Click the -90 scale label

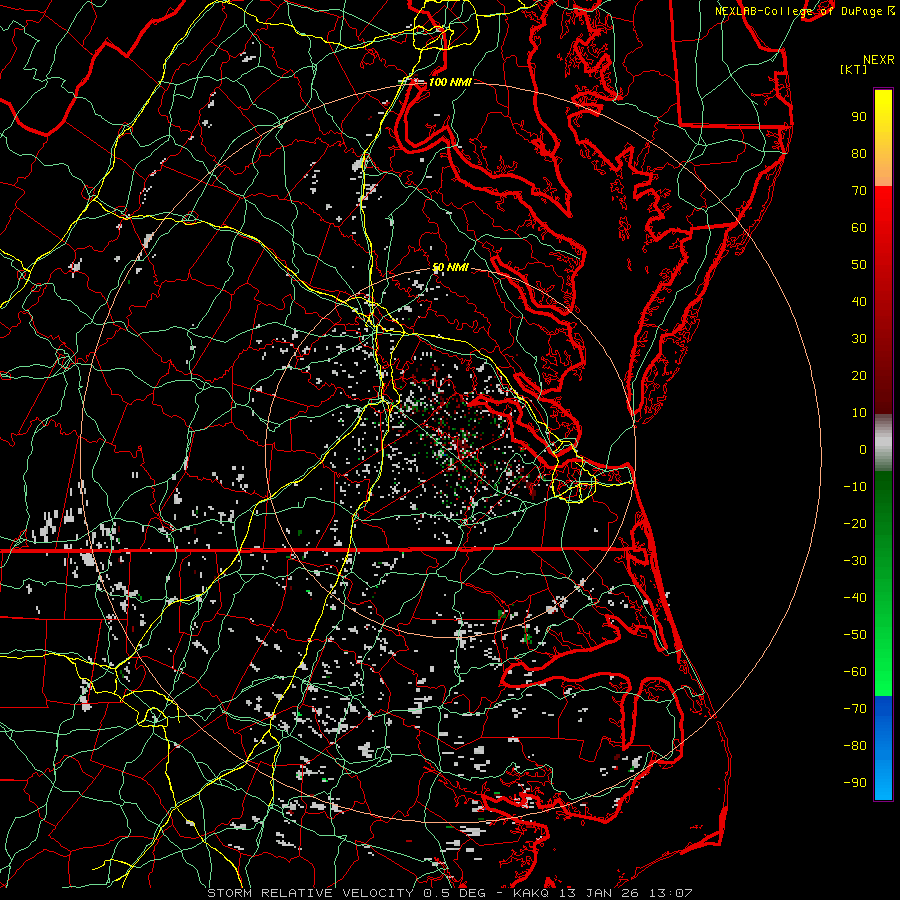pos(855,783)
